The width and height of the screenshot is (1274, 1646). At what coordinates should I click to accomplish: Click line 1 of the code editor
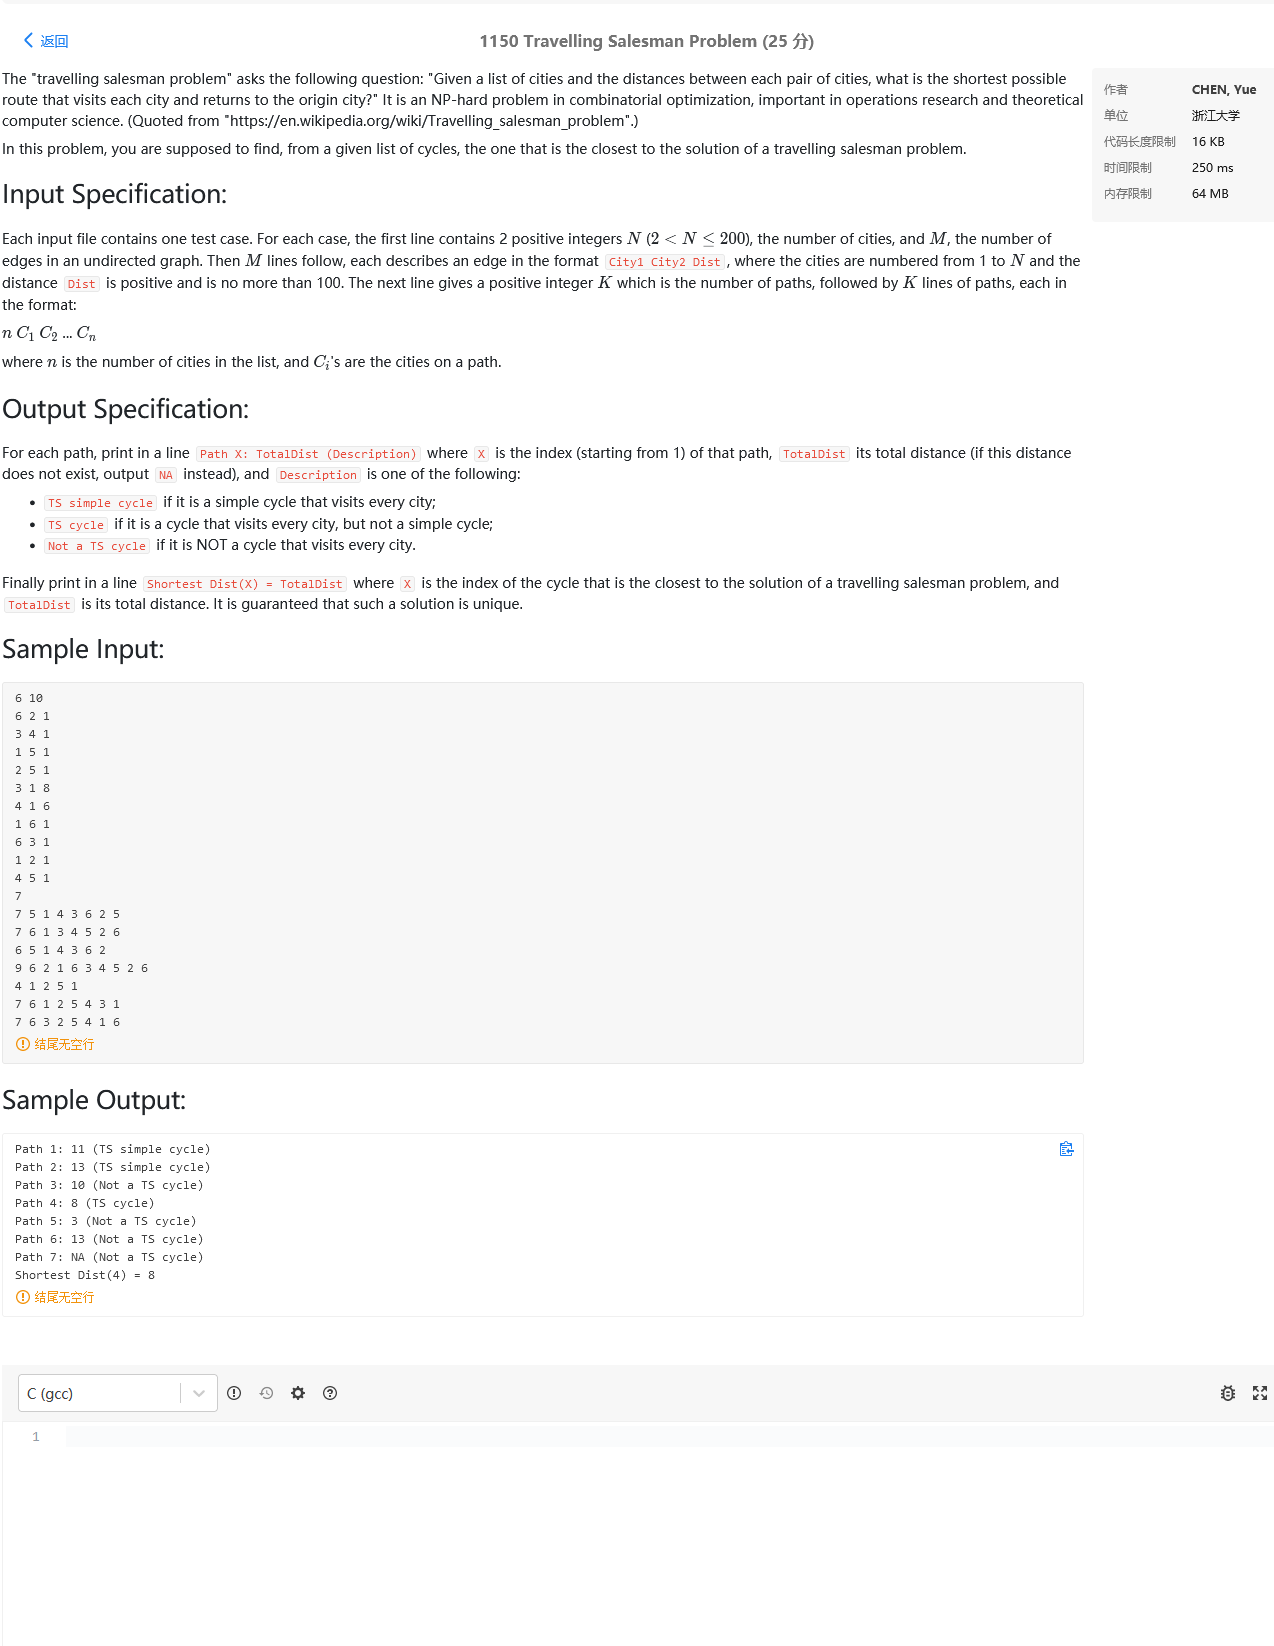coord(669,1436)
